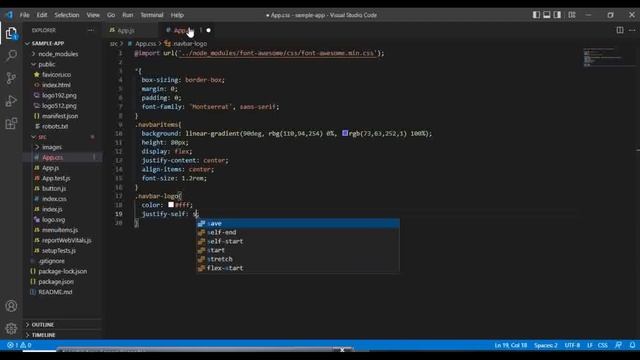Viewport: 640px width, 360px height.
Task: Open the View menu
Action: pyautogui.click(x=93, y=15)
